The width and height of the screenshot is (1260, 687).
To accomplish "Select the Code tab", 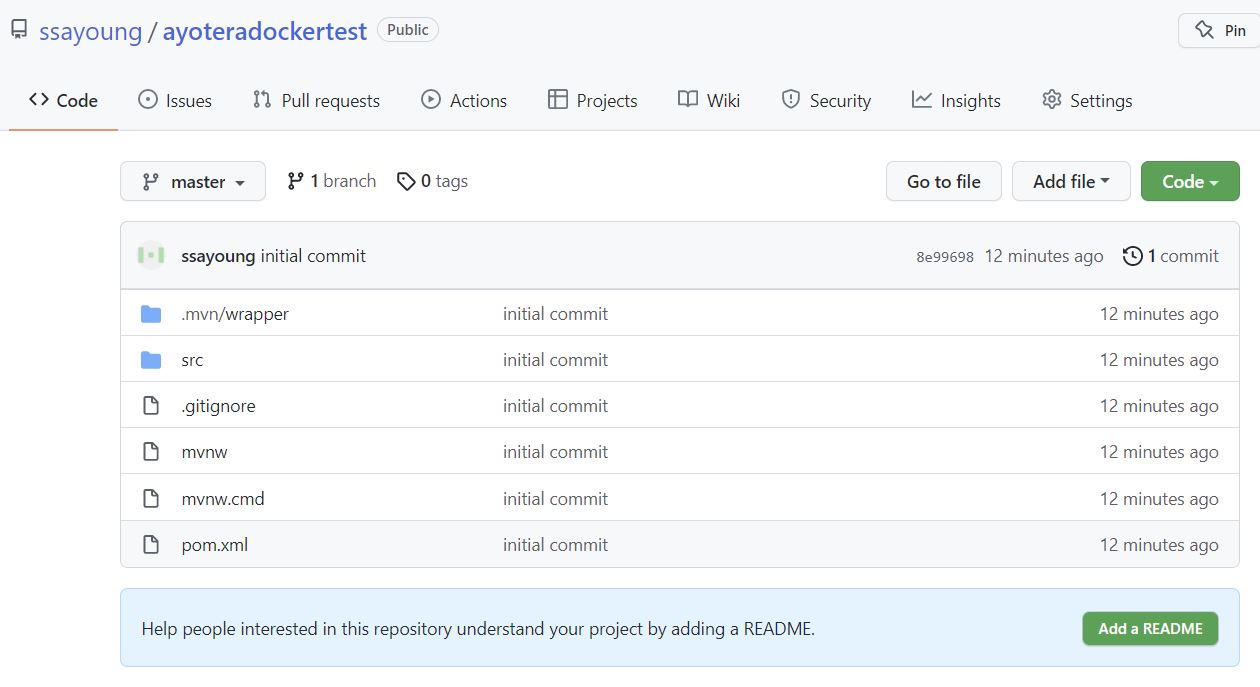I will [64, 100].
